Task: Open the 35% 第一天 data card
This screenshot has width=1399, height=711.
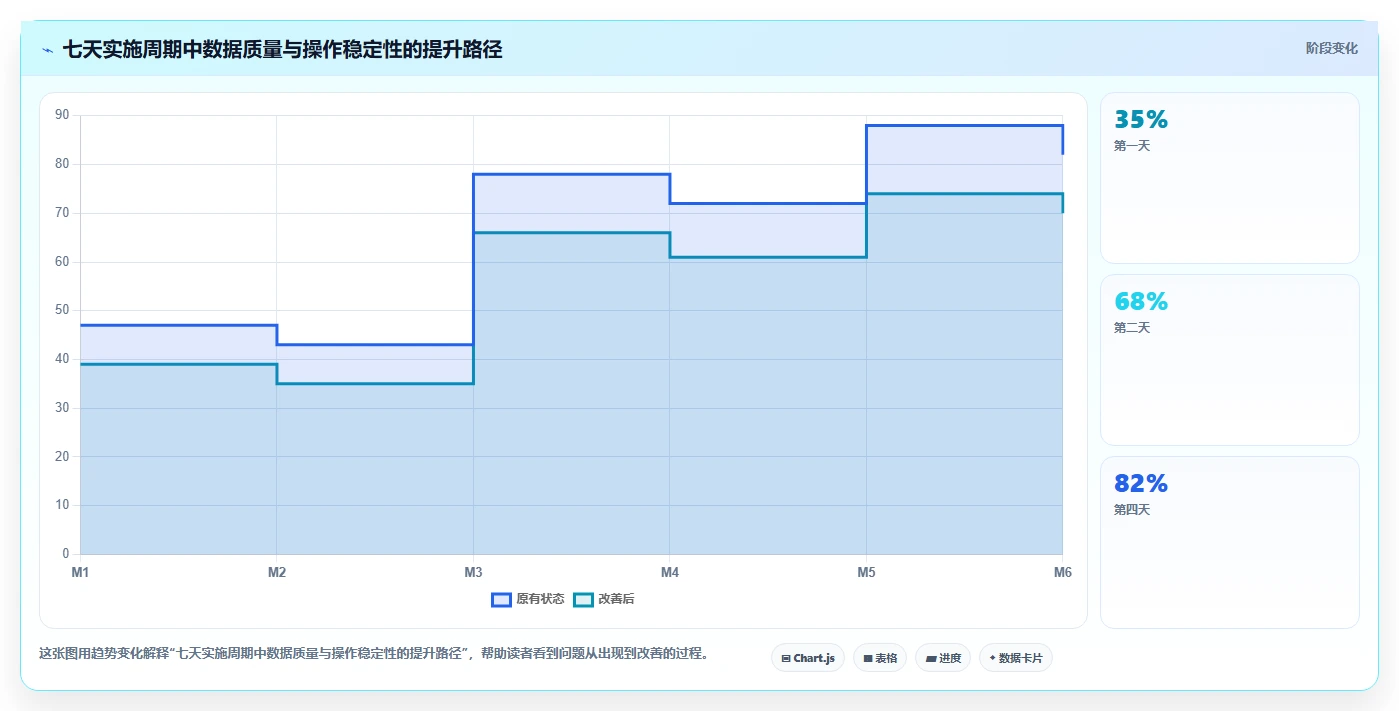Action: [1230, 178]
